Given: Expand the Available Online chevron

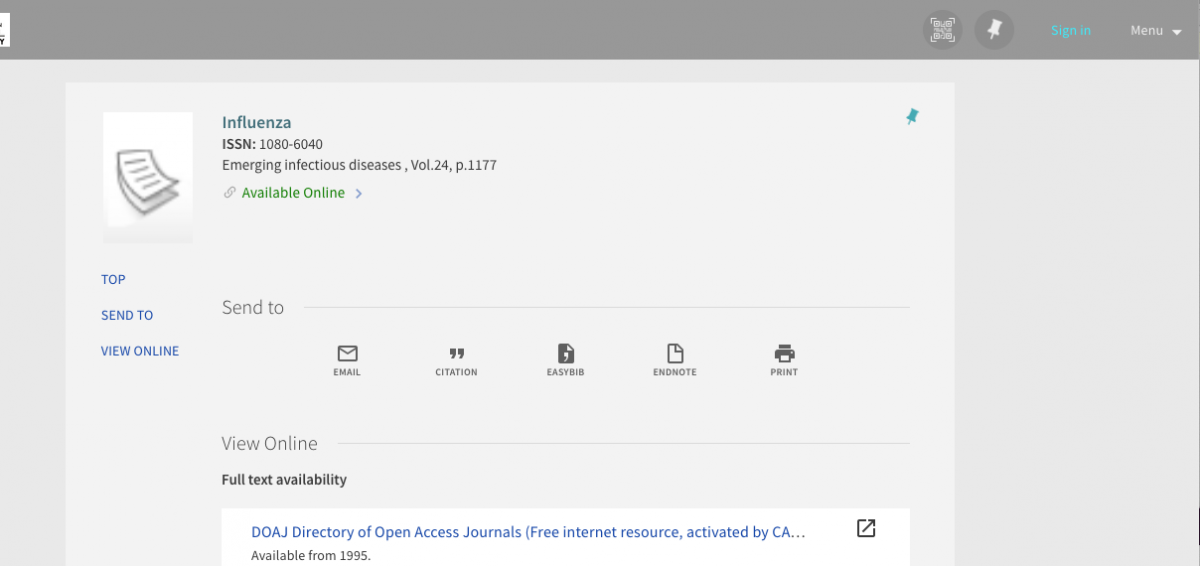Looking at the screenshot, I should [x=359, y=194].
